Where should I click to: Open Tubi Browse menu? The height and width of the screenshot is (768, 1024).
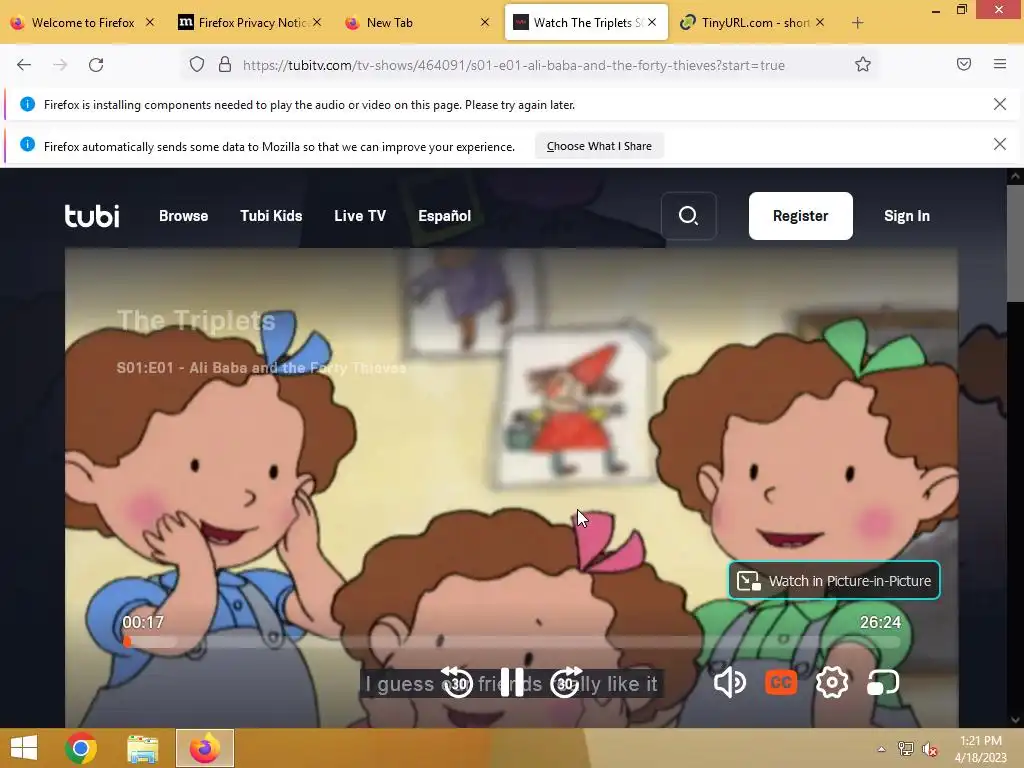point(184,216)
